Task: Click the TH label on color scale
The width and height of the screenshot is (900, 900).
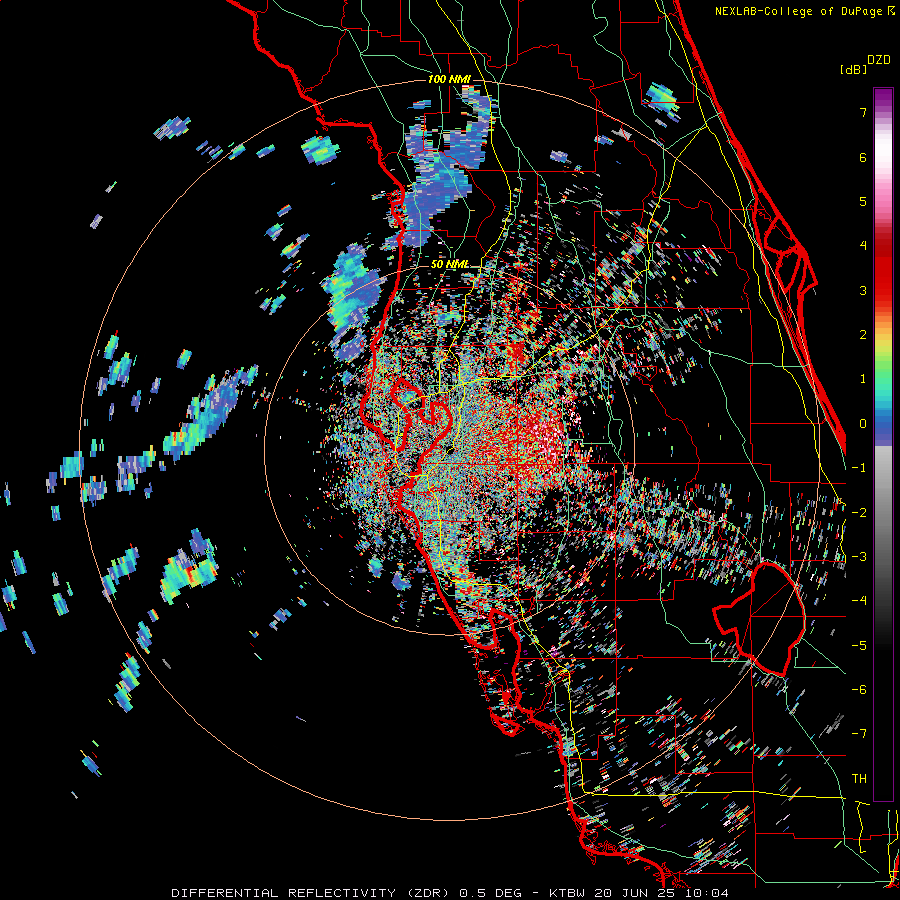Action: pyautogui.click(x=859, y=779)
